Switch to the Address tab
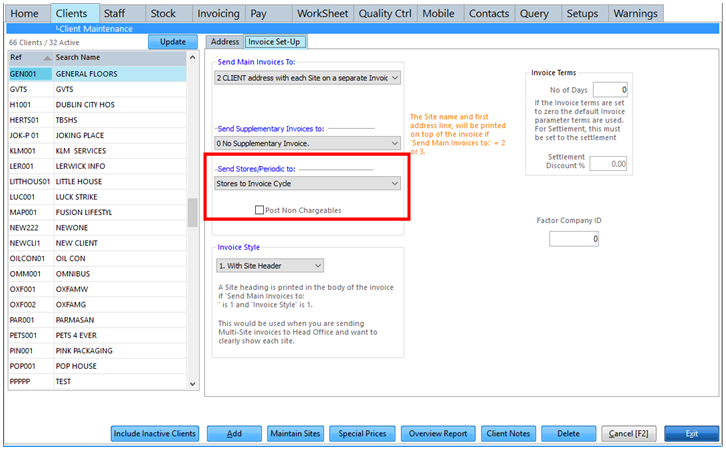Viewport: 726px width, 451px height. (x=225, y=42)
